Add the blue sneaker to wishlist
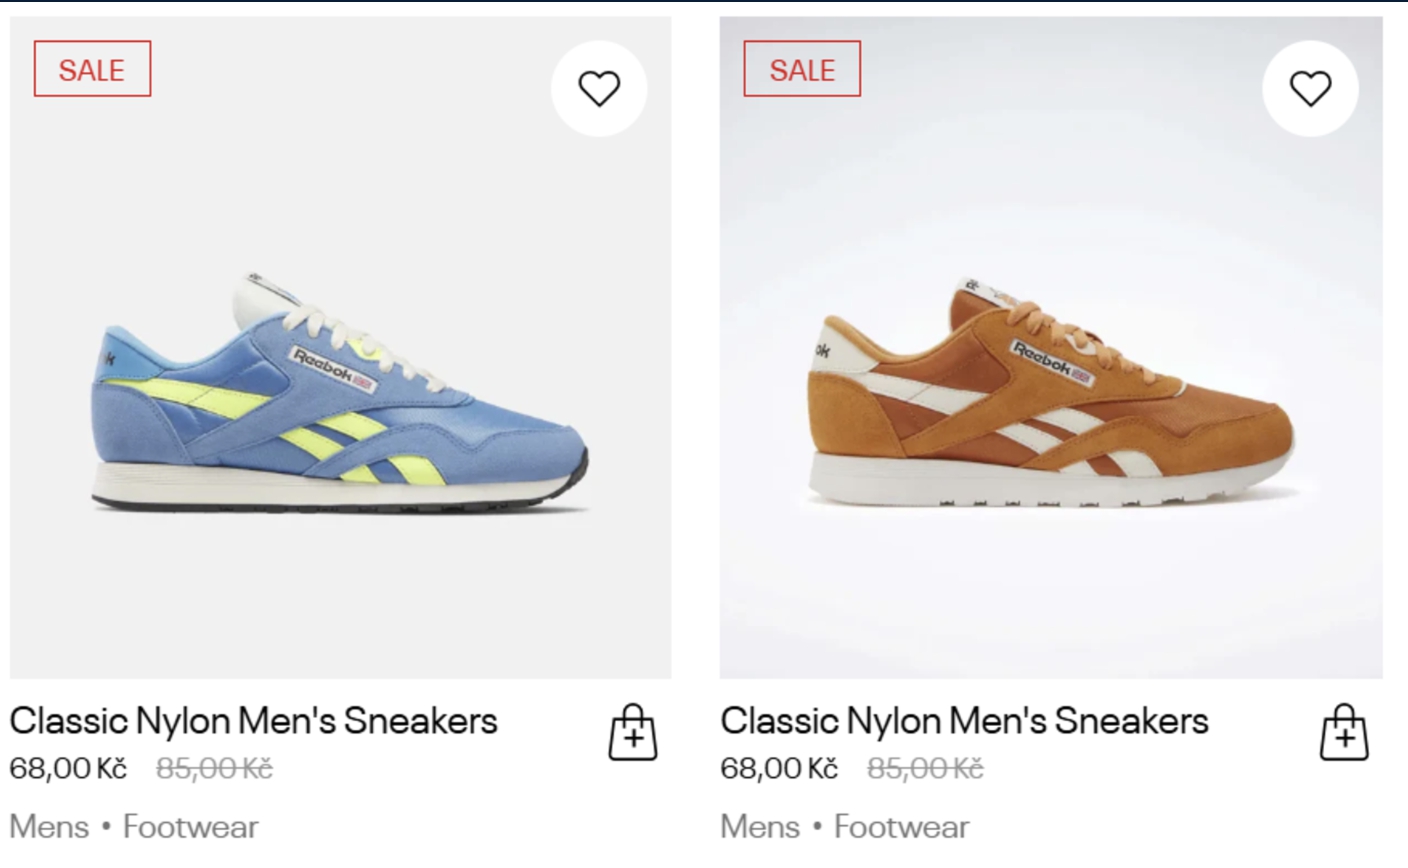The height and width of the screenshot is (868, 1408). [599, 89]
